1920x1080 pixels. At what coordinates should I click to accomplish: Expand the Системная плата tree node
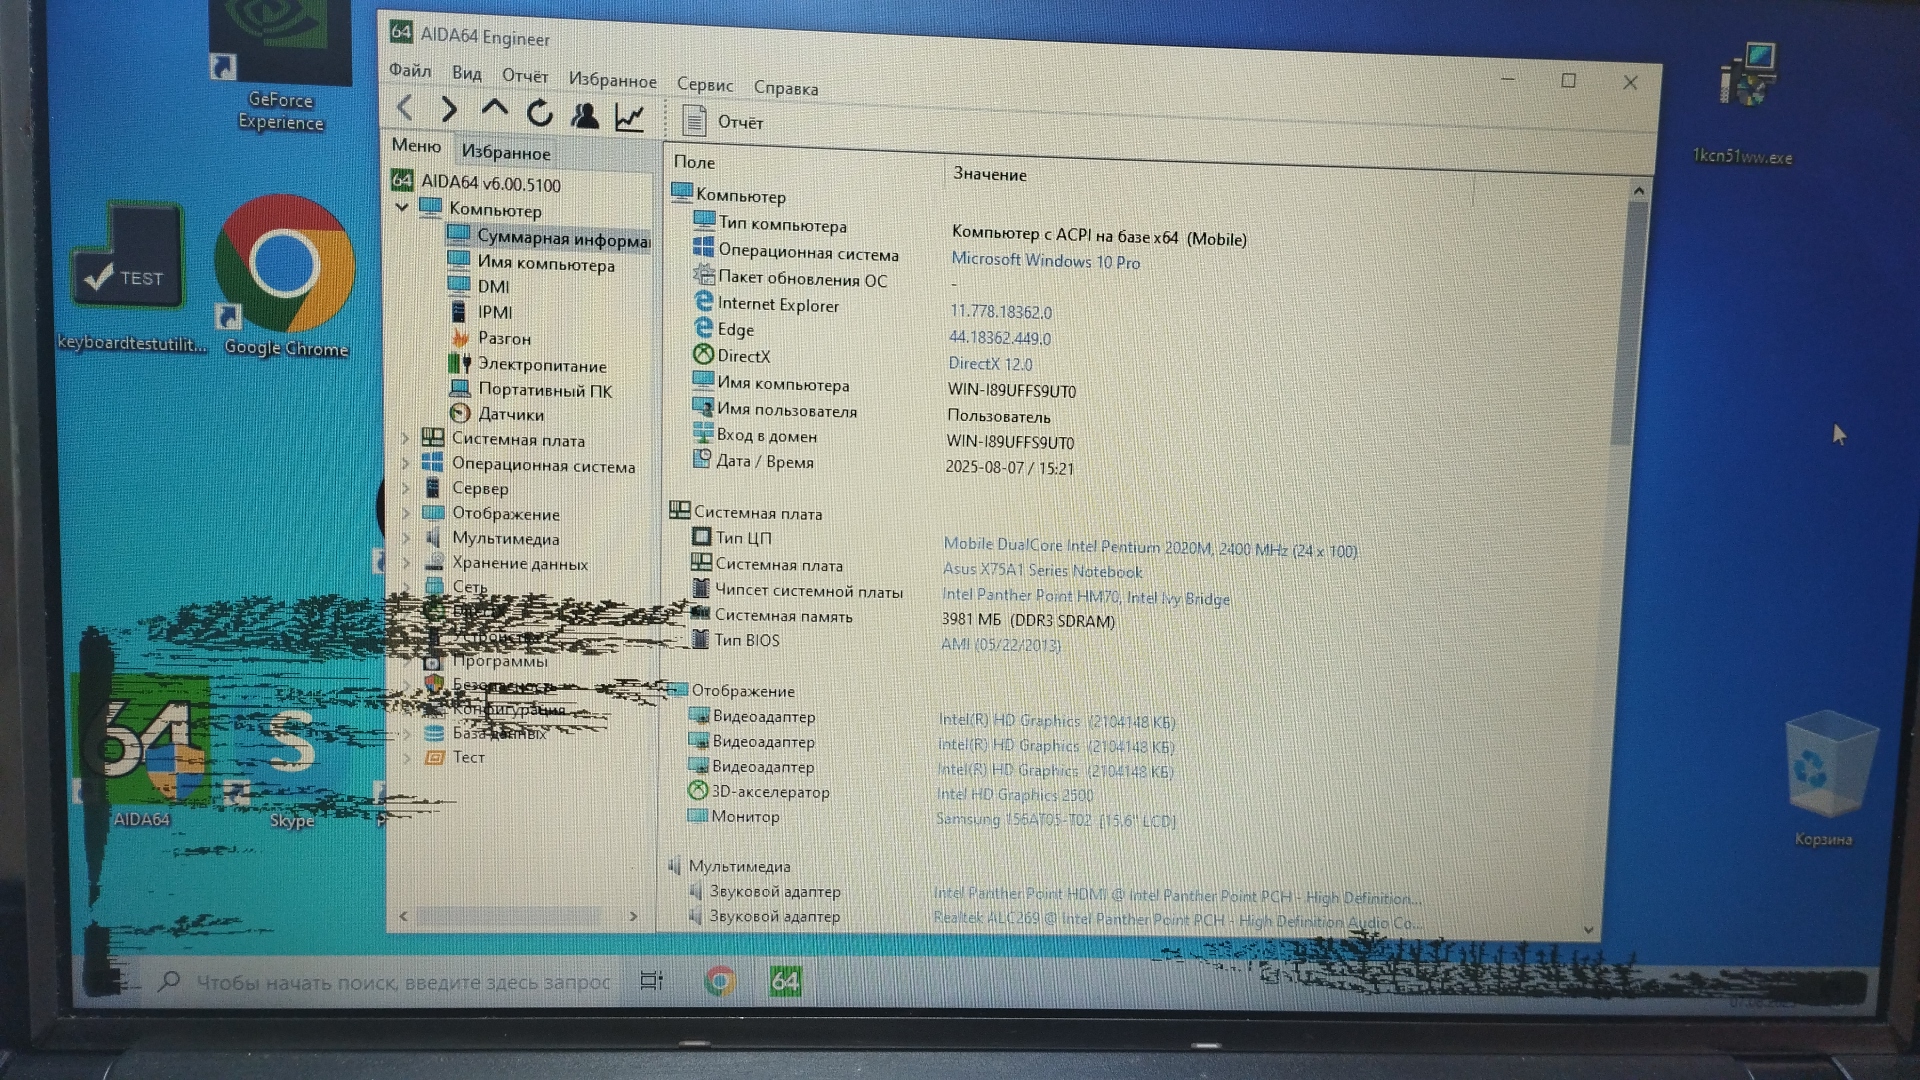405,438
